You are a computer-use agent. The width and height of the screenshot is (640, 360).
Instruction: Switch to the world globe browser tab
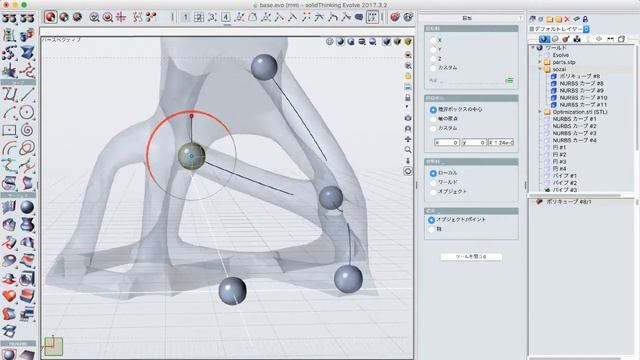tap(544, 39)
